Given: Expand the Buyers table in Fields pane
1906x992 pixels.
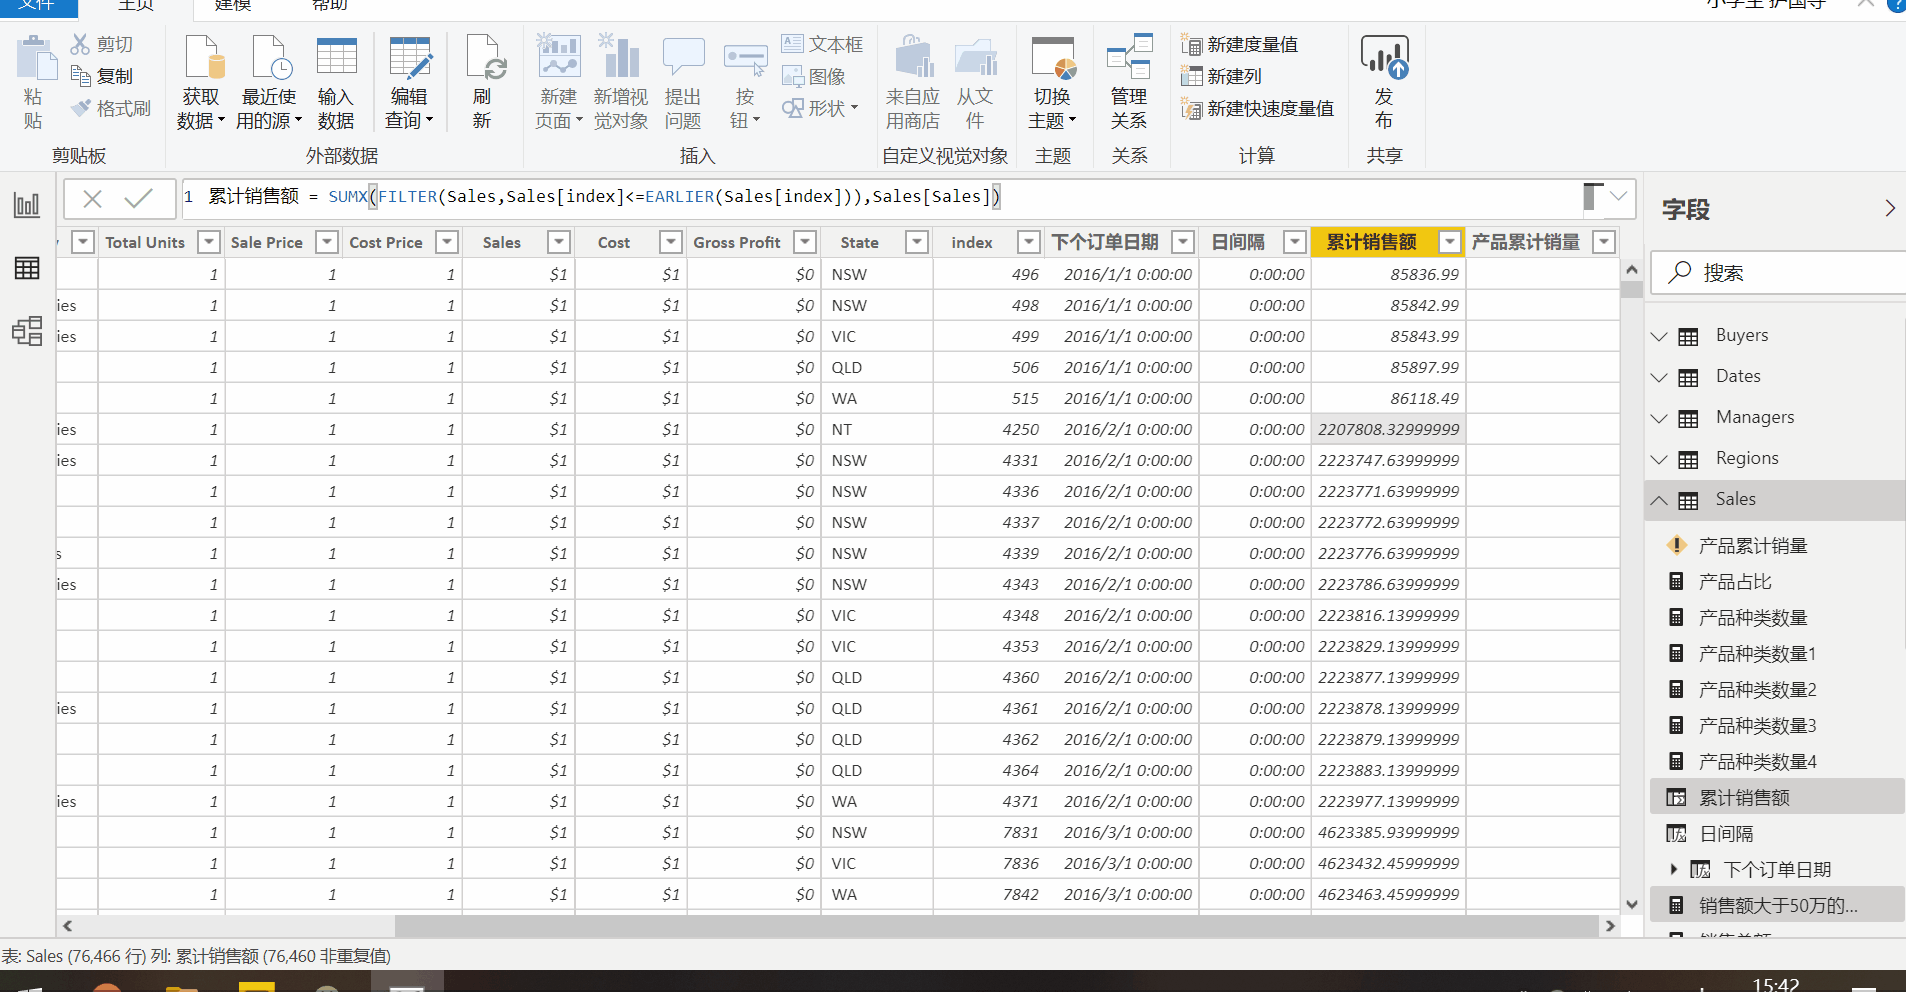Looking at the screenshot, I should coord(1659,336).
